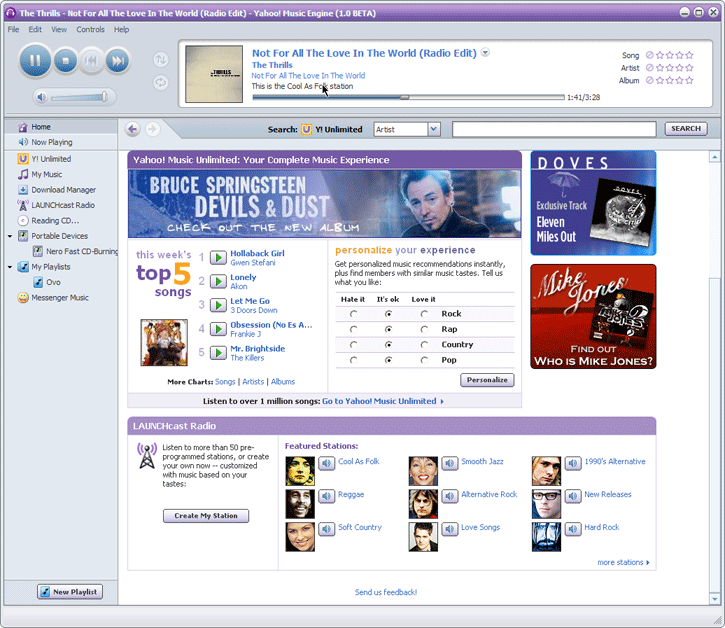Select Love it for Rap
The height and width of the screenshot is (628, 725).
424,329
